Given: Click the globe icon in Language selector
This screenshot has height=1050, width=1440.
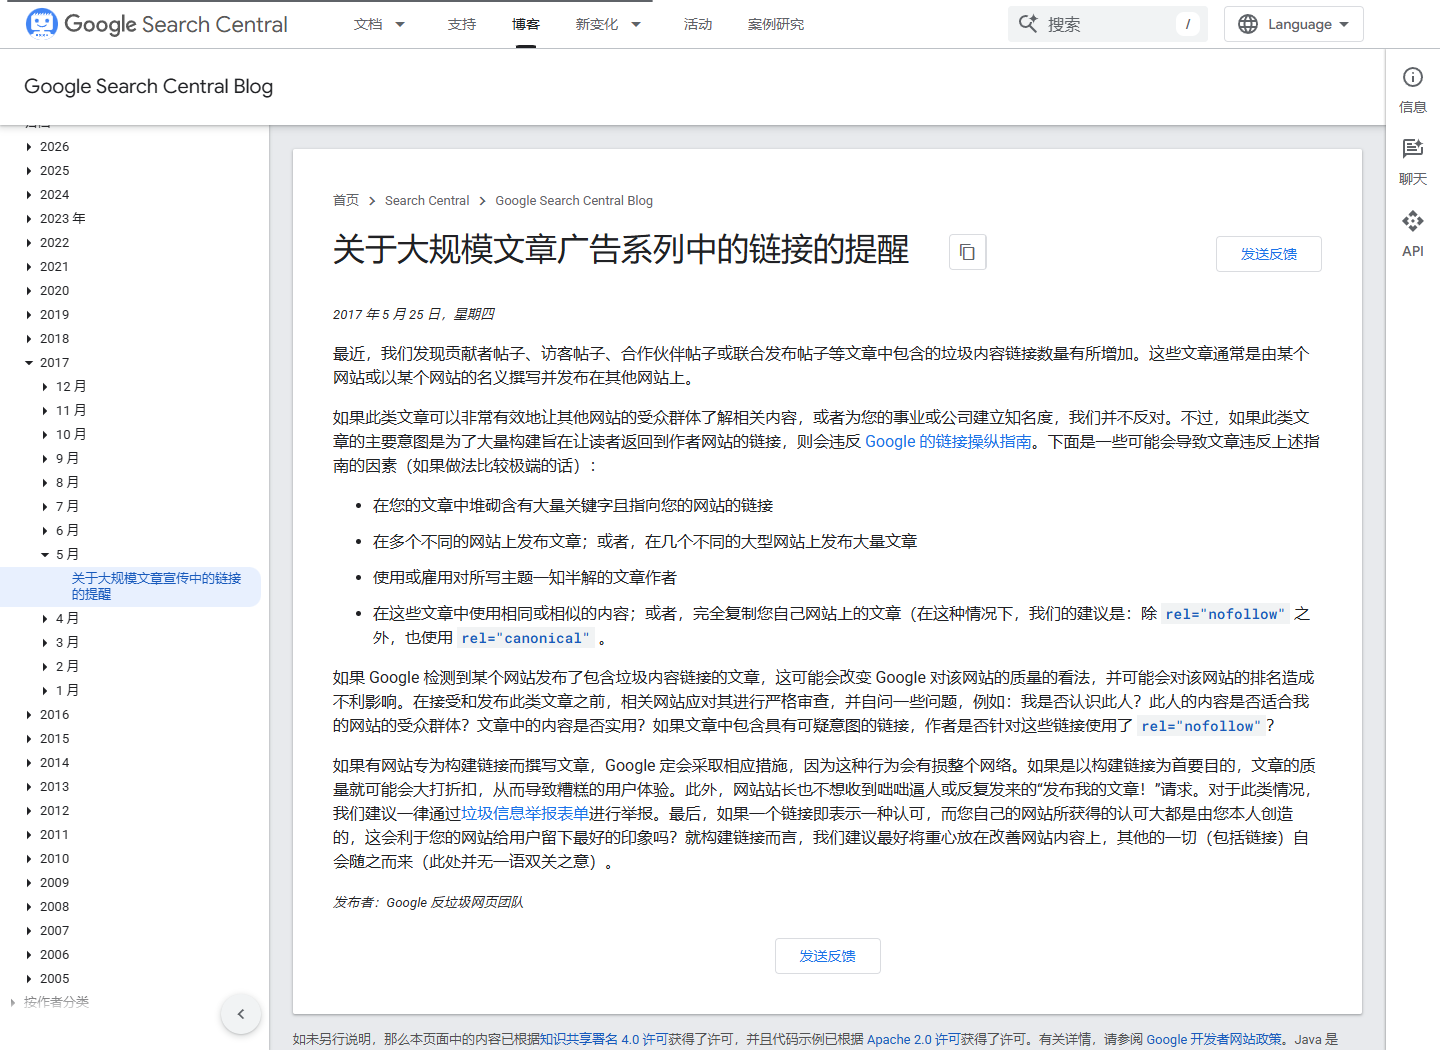Looking at the screenshot, I should (1248, 24).
